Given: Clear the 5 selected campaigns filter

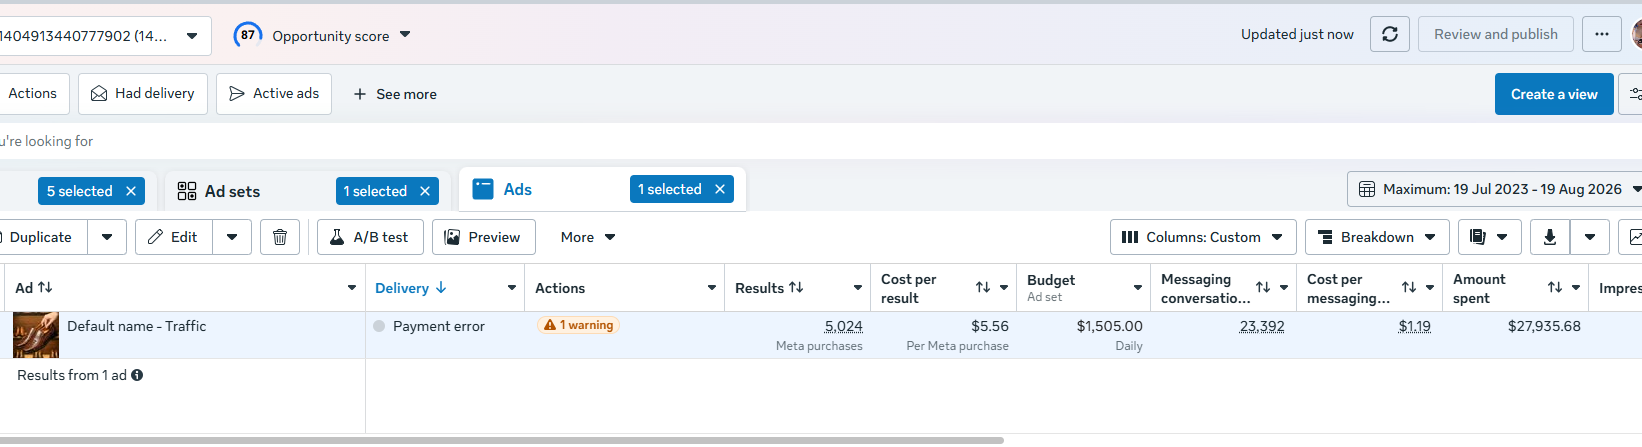Looking at the screenshot, I should 131,191.
